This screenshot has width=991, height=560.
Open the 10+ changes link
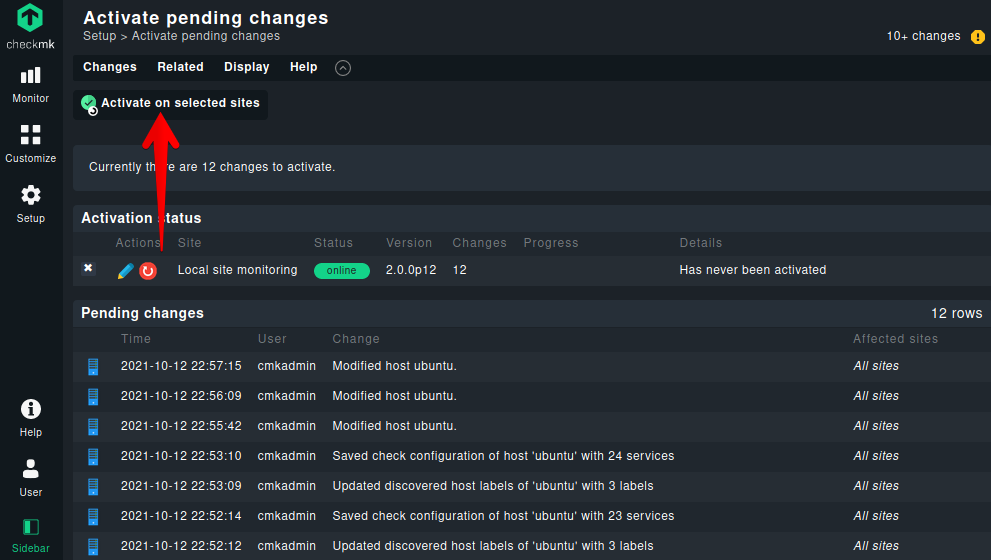click(923, 36)
